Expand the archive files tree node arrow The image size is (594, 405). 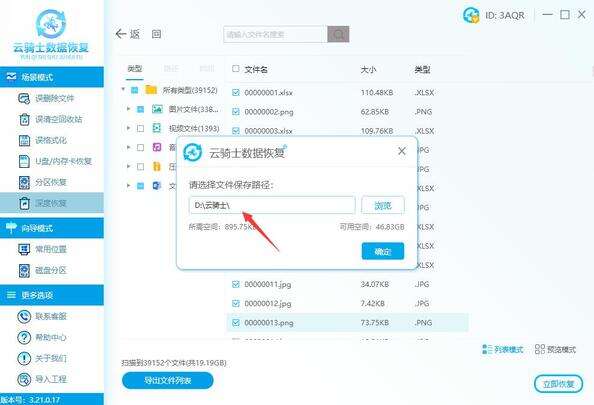(128, 166)
